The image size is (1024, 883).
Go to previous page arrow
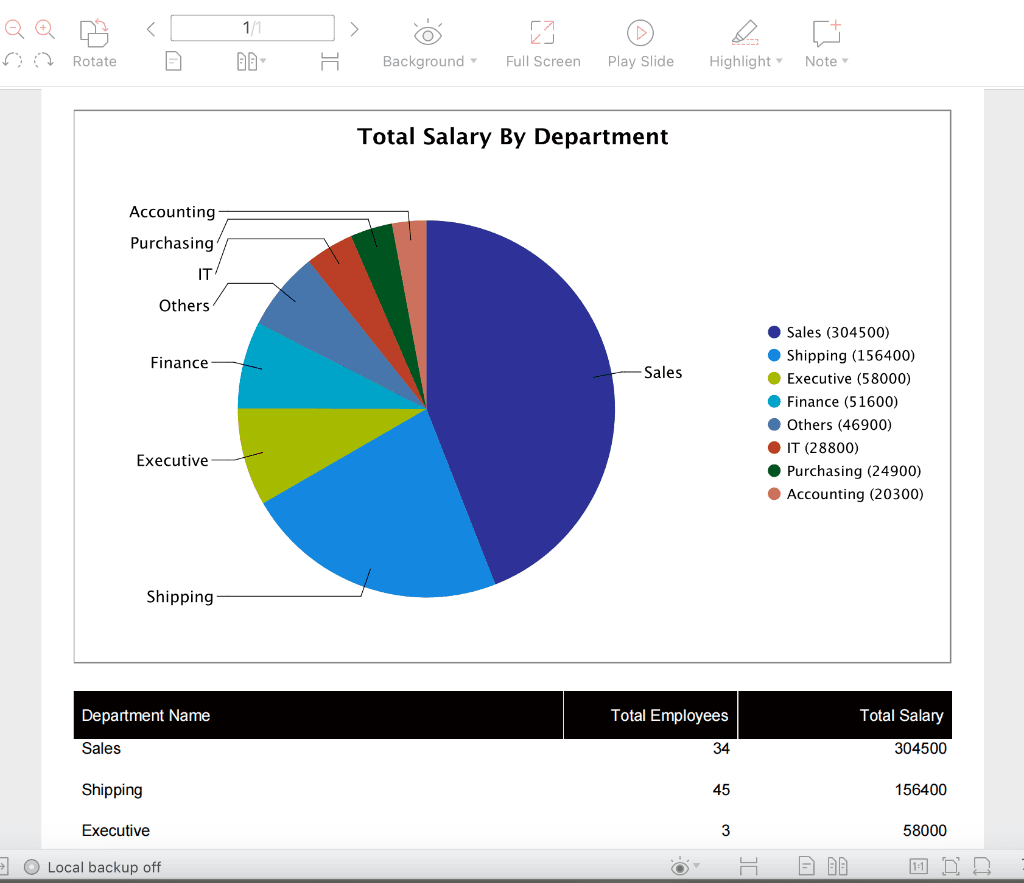pos(151,29)
